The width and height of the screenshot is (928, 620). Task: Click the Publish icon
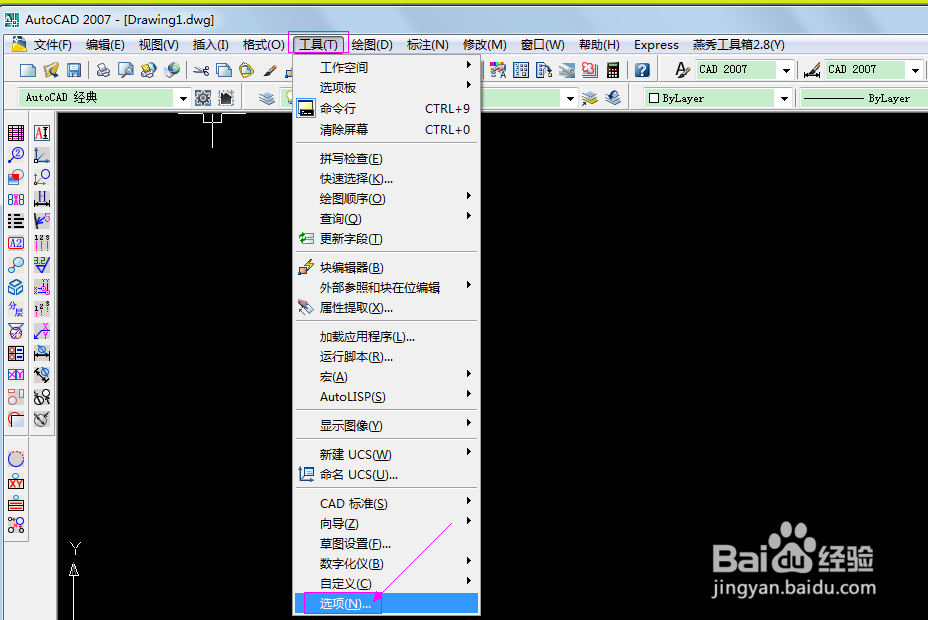coord(149,70)
